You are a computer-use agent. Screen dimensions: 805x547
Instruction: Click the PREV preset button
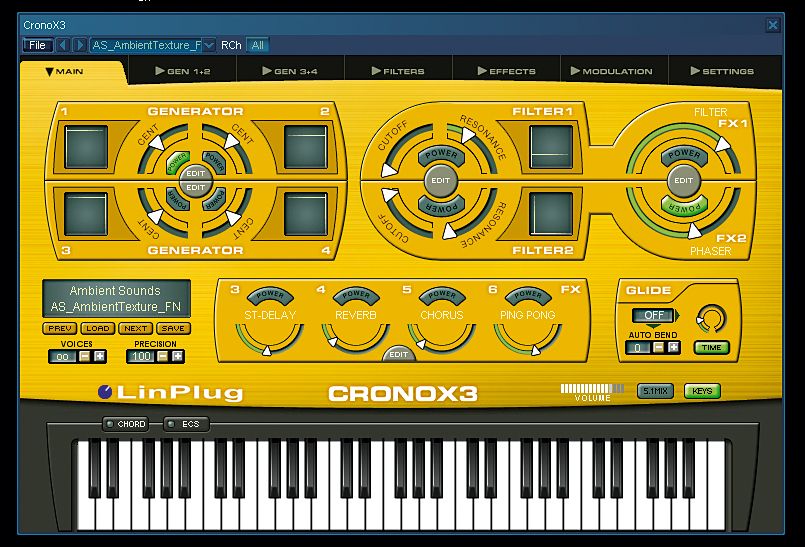[60, 328]
